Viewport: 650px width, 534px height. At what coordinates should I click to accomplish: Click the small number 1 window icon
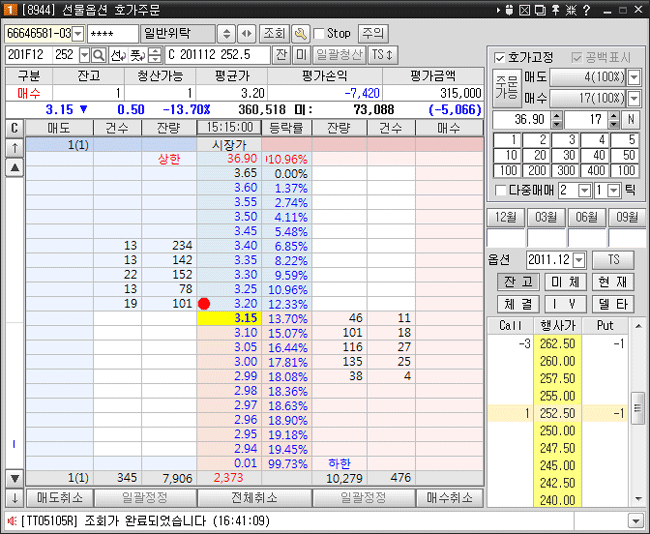click(10, 10)
